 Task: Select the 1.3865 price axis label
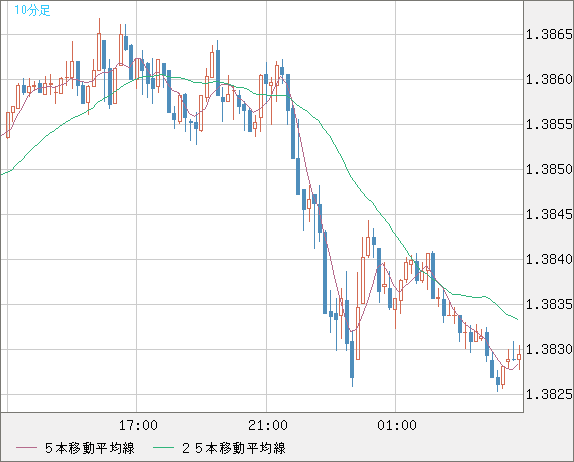(549, 34)
